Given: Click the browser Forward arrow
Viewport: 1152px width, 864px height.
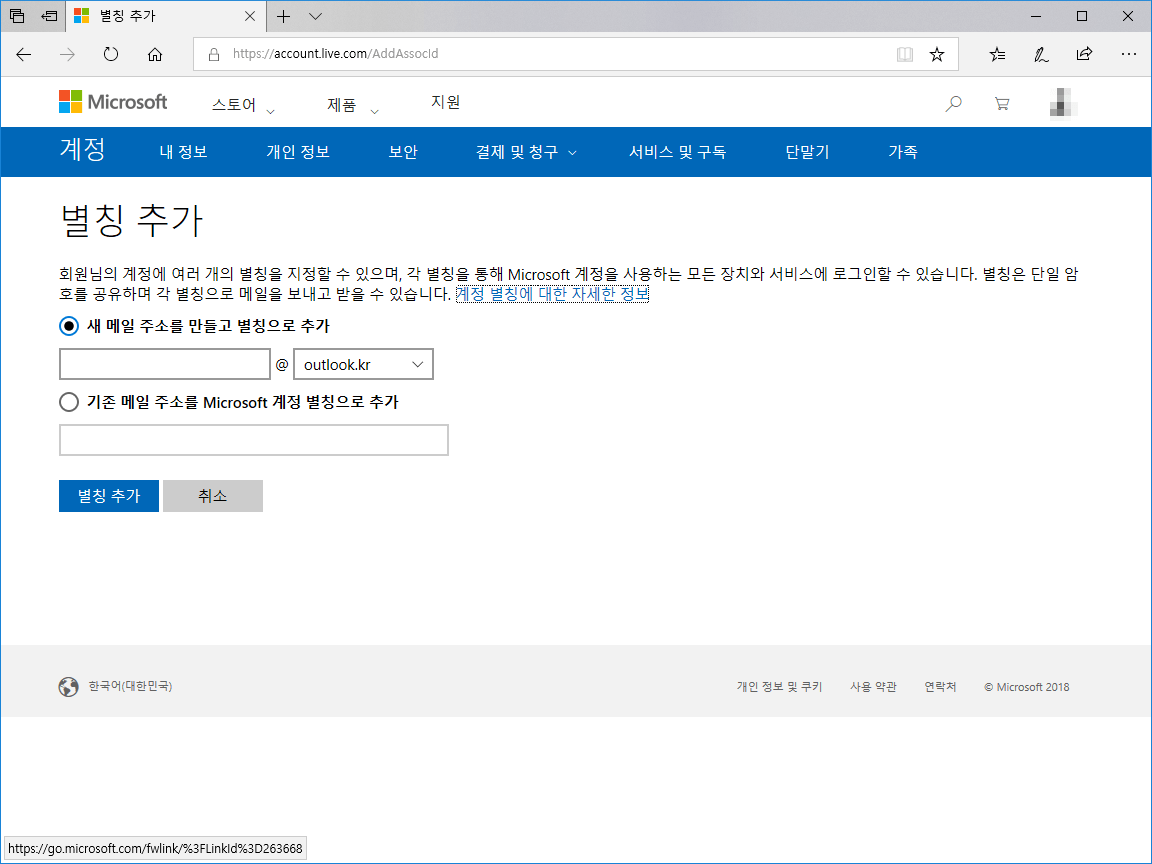Looking at the screenshot, I should coord(68,54).
